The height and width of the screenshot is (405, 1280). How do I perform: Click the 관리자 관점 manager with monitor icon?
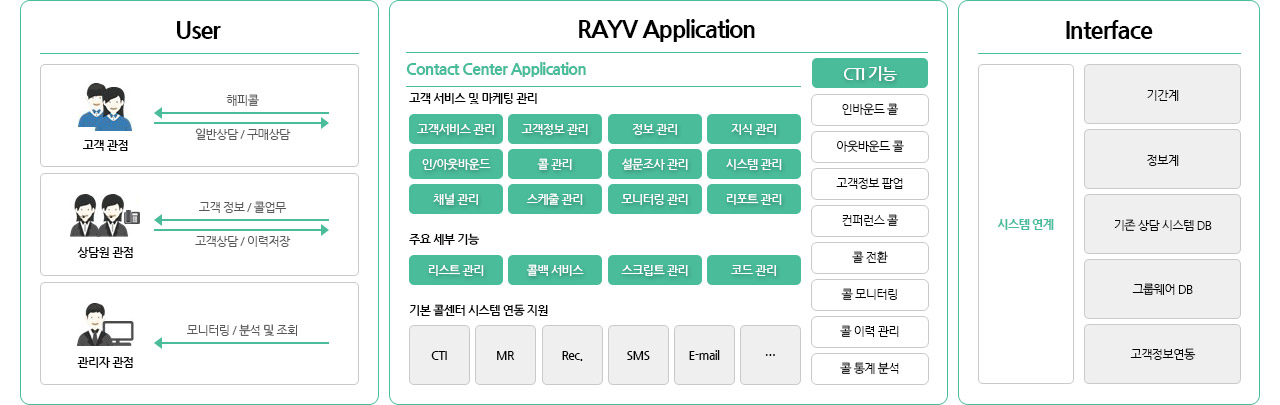(106, 325)
